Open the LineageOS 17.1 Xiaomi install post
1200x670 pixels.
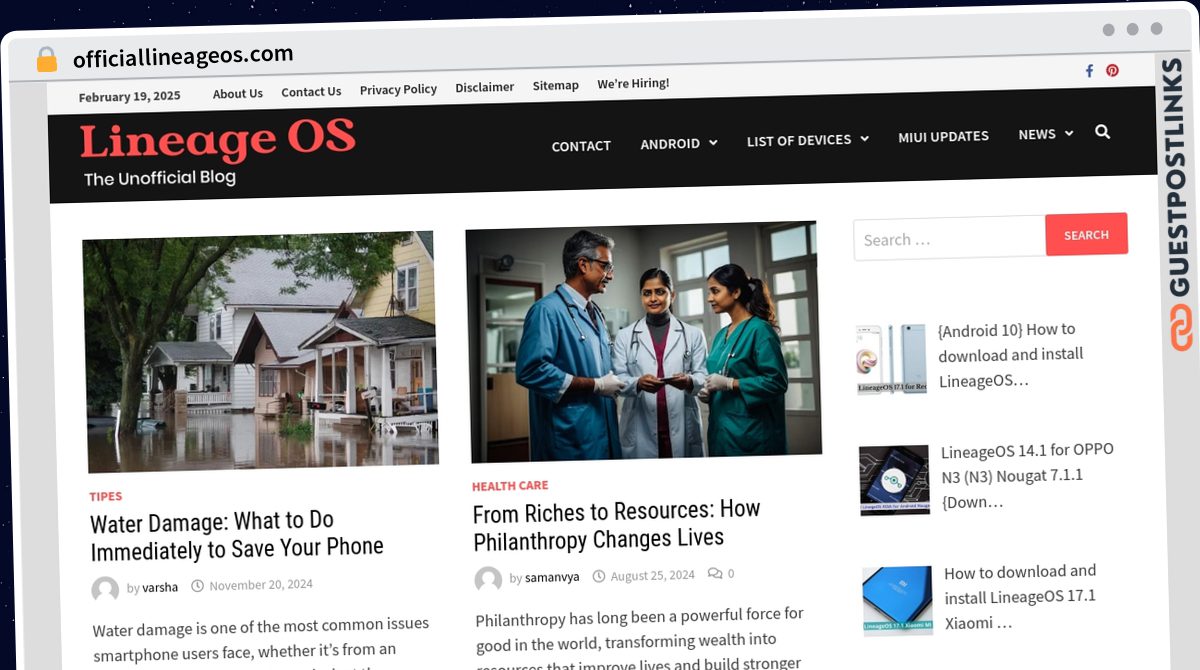(1020, 597)
